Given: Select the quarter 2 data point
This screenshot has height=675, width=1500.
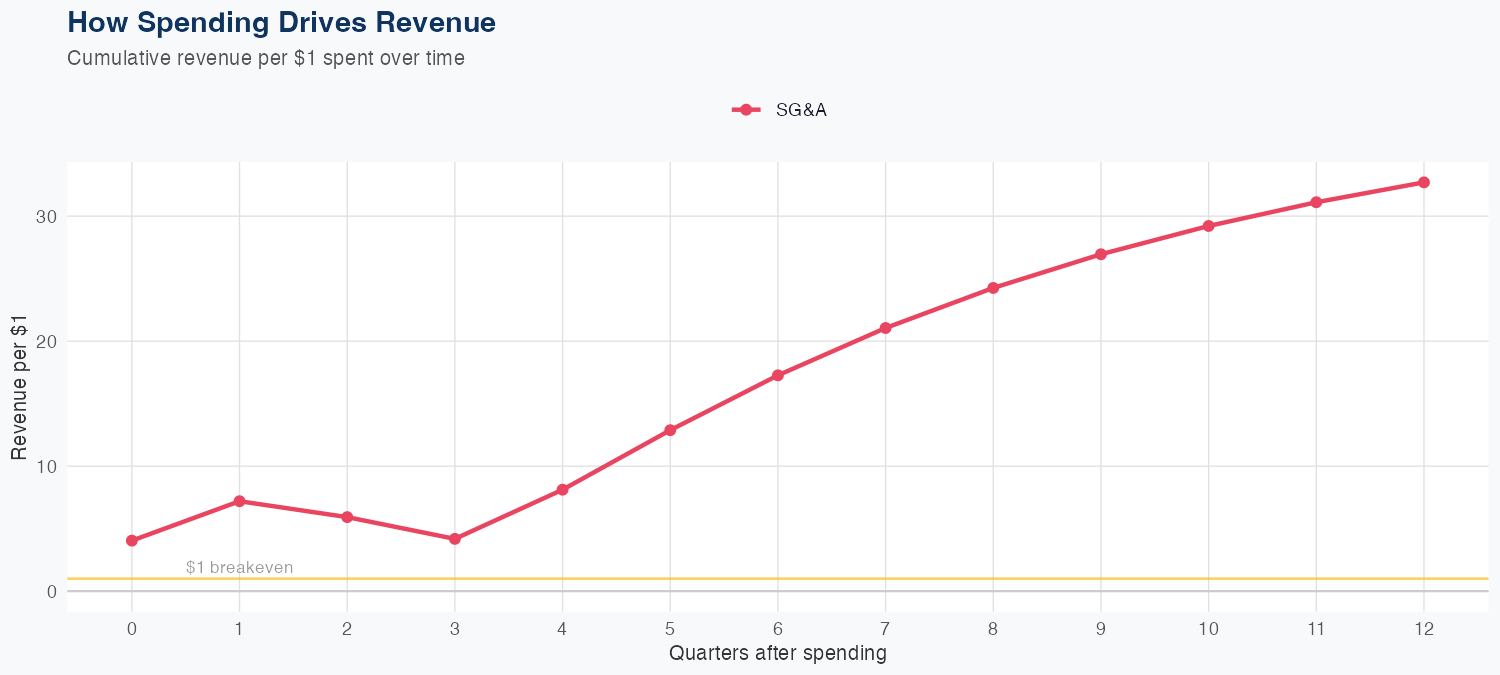Looking at the screenshot, I should click(x=347, y=517).
